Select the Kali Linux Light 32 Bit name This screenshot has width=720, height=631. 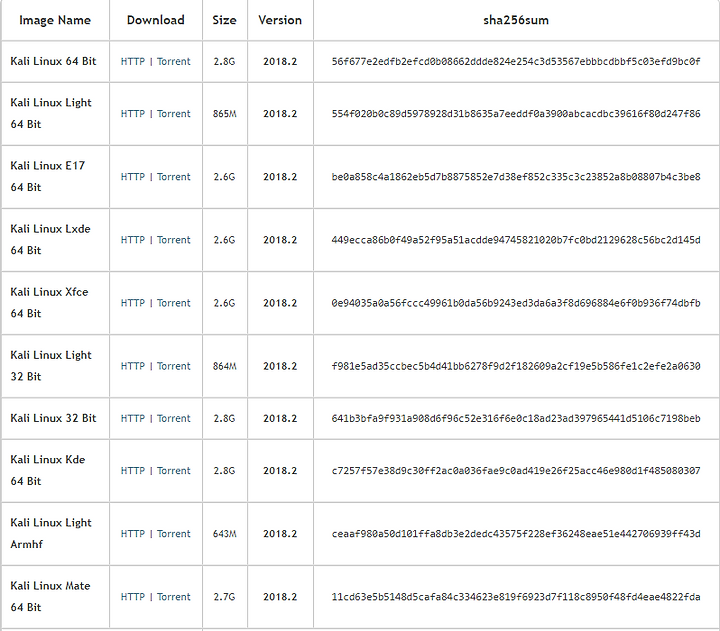(51, 366)
